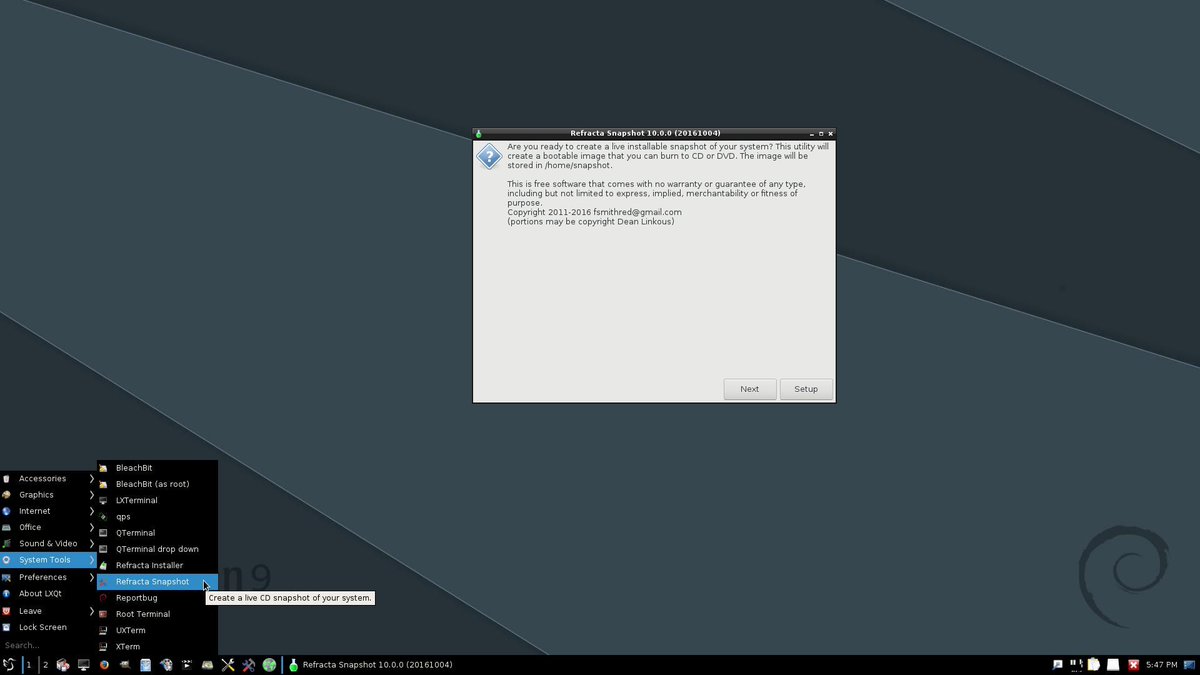Click the crossed wrench-screwdriver icon in panel

228,665
